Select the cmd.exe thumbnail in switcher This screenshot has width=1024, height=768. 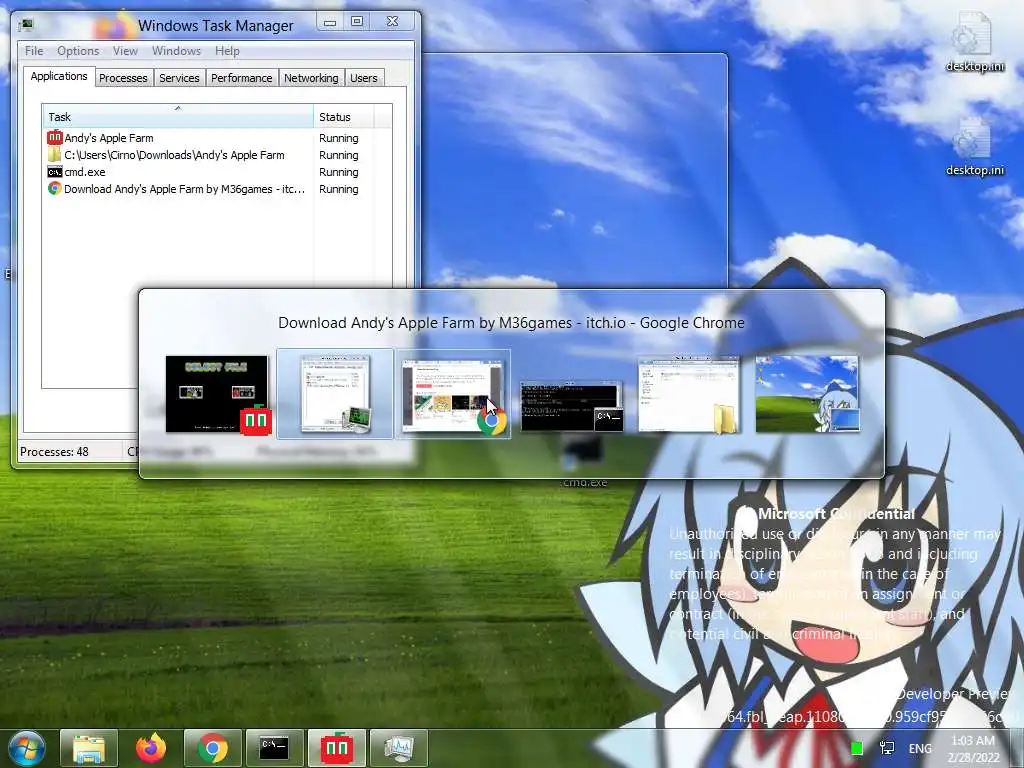(x=571, y=406)
